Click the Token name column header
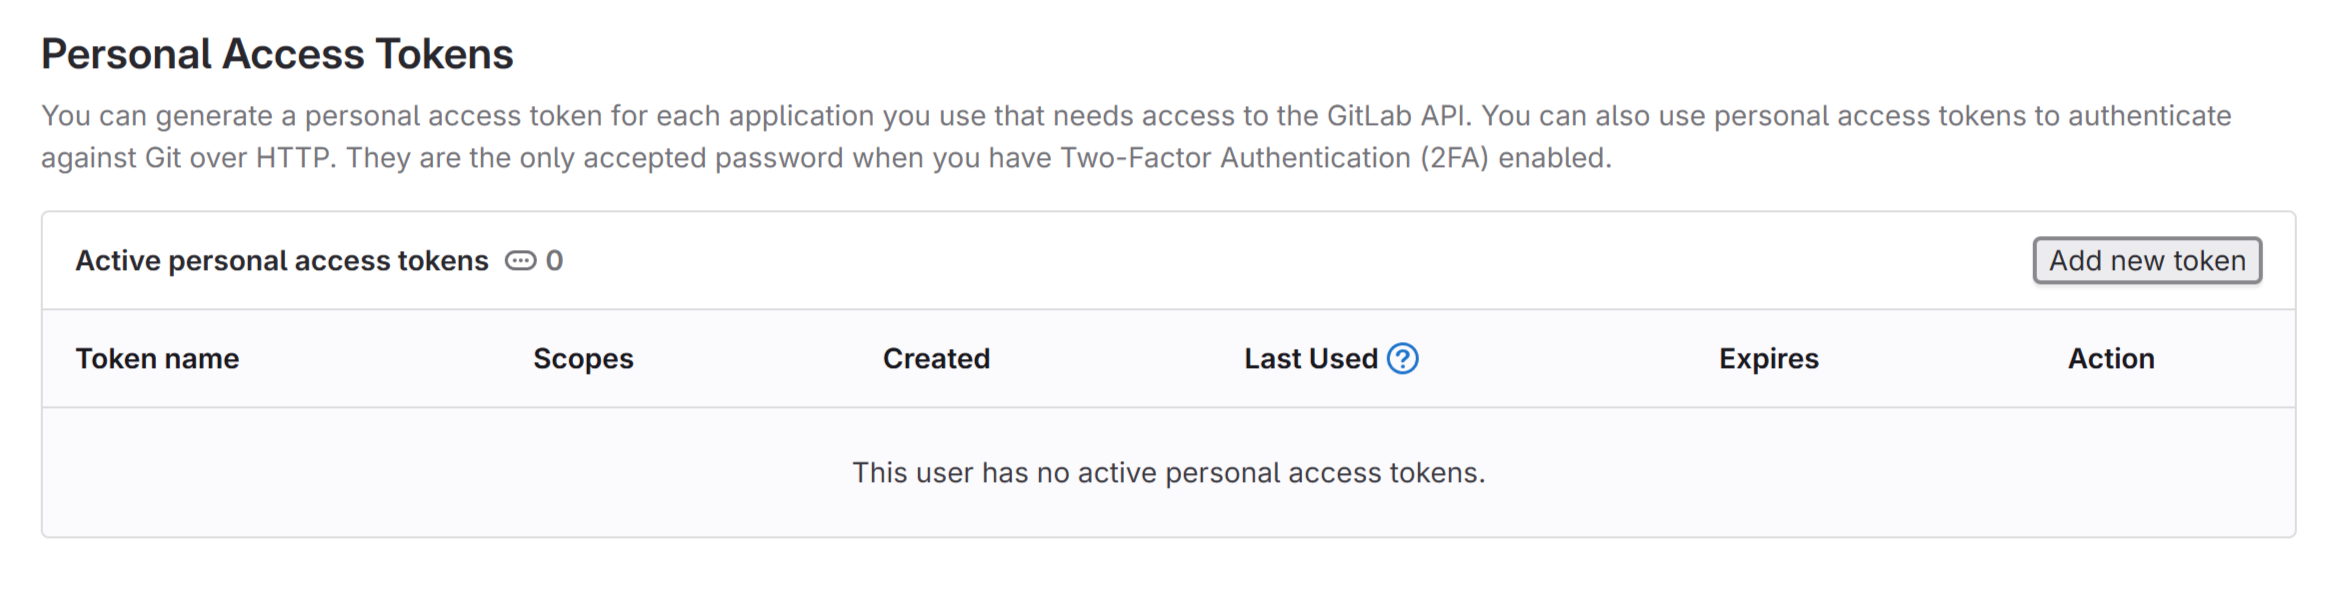The image size is (2339, 599). 157,358
